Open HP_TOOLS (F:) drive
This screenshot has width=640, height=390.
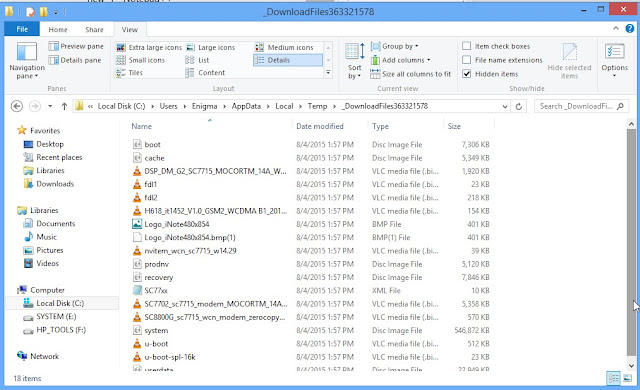(61, 330)
